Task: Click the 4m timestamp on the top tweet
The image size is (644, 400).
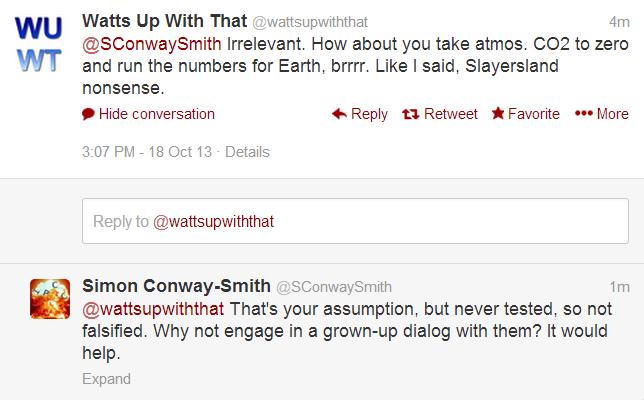Action: coord(618,22)
